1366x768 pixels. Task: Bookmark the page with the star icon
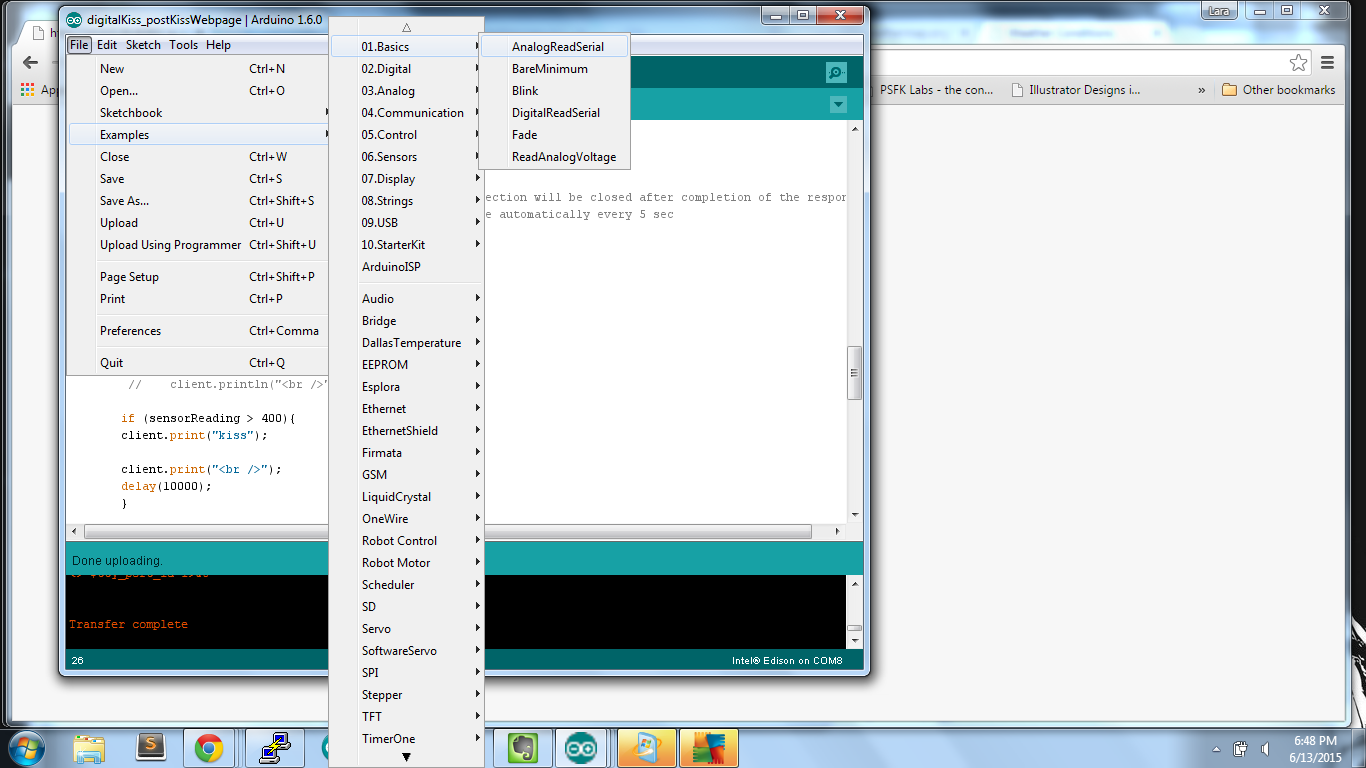pyautogui.click(x=1298, y=62)
